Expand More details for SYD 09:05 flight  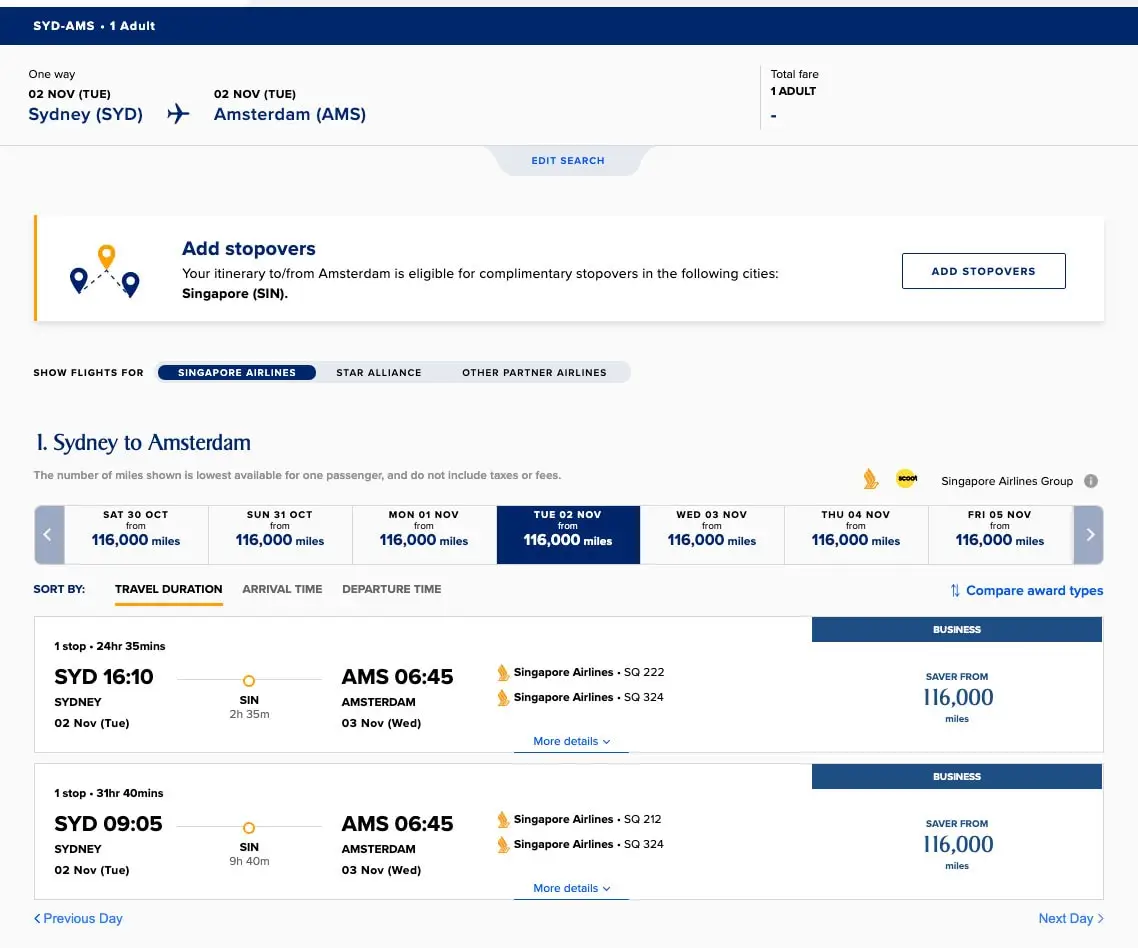point(571,888)
